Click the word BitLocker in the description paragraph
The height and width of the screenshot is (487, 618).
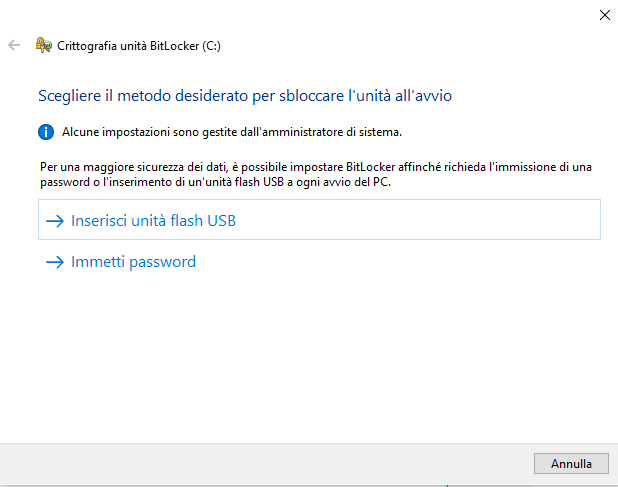point(370,167)
